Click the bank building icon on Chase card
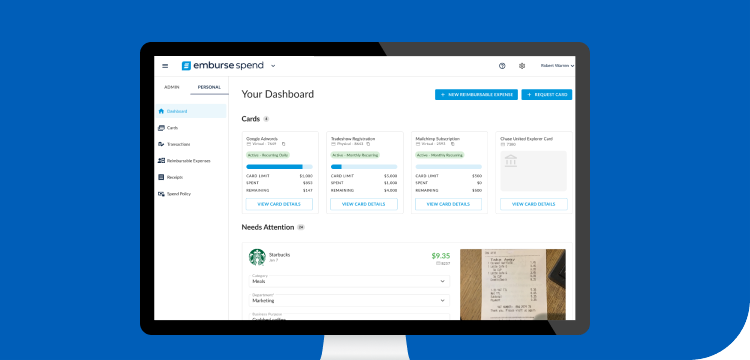The width and height of the screenshot is (750, 360). click(x=511, y=161)
